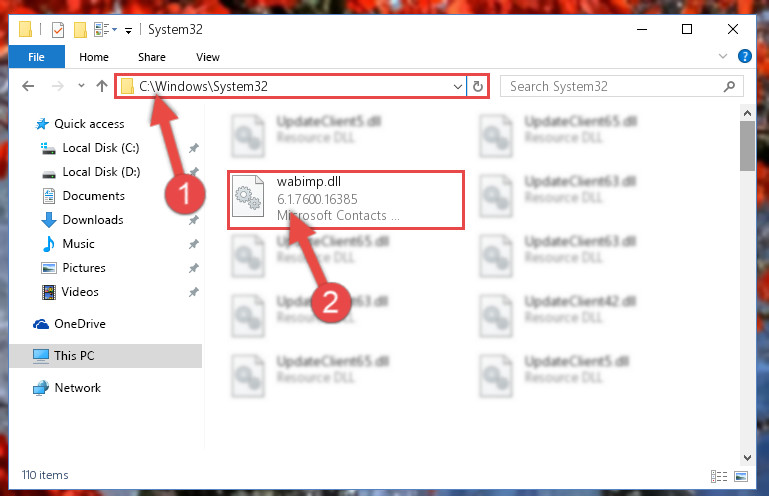Viewport: 769px width, 496px height.
Task: Switch to the View ribbon tab
Action: click(x=208, y=57)
